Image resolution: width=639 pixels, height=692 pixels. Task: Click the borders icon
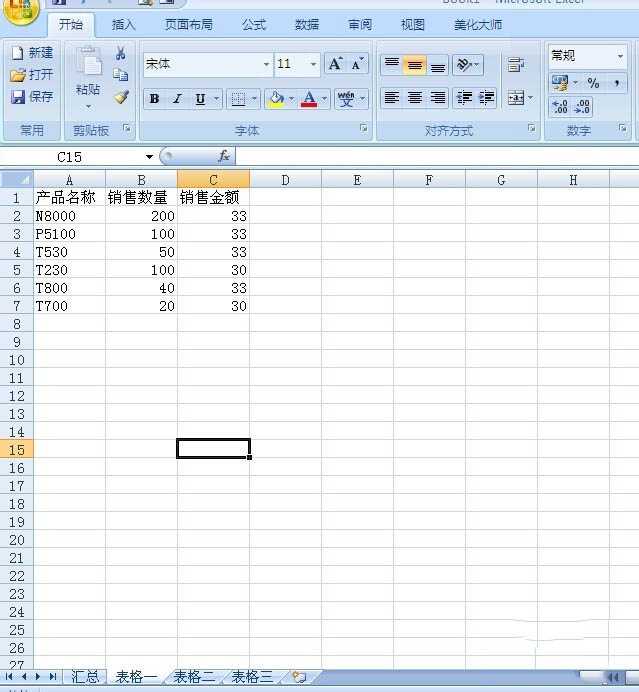pyautogui.click(x=238, y=99)
